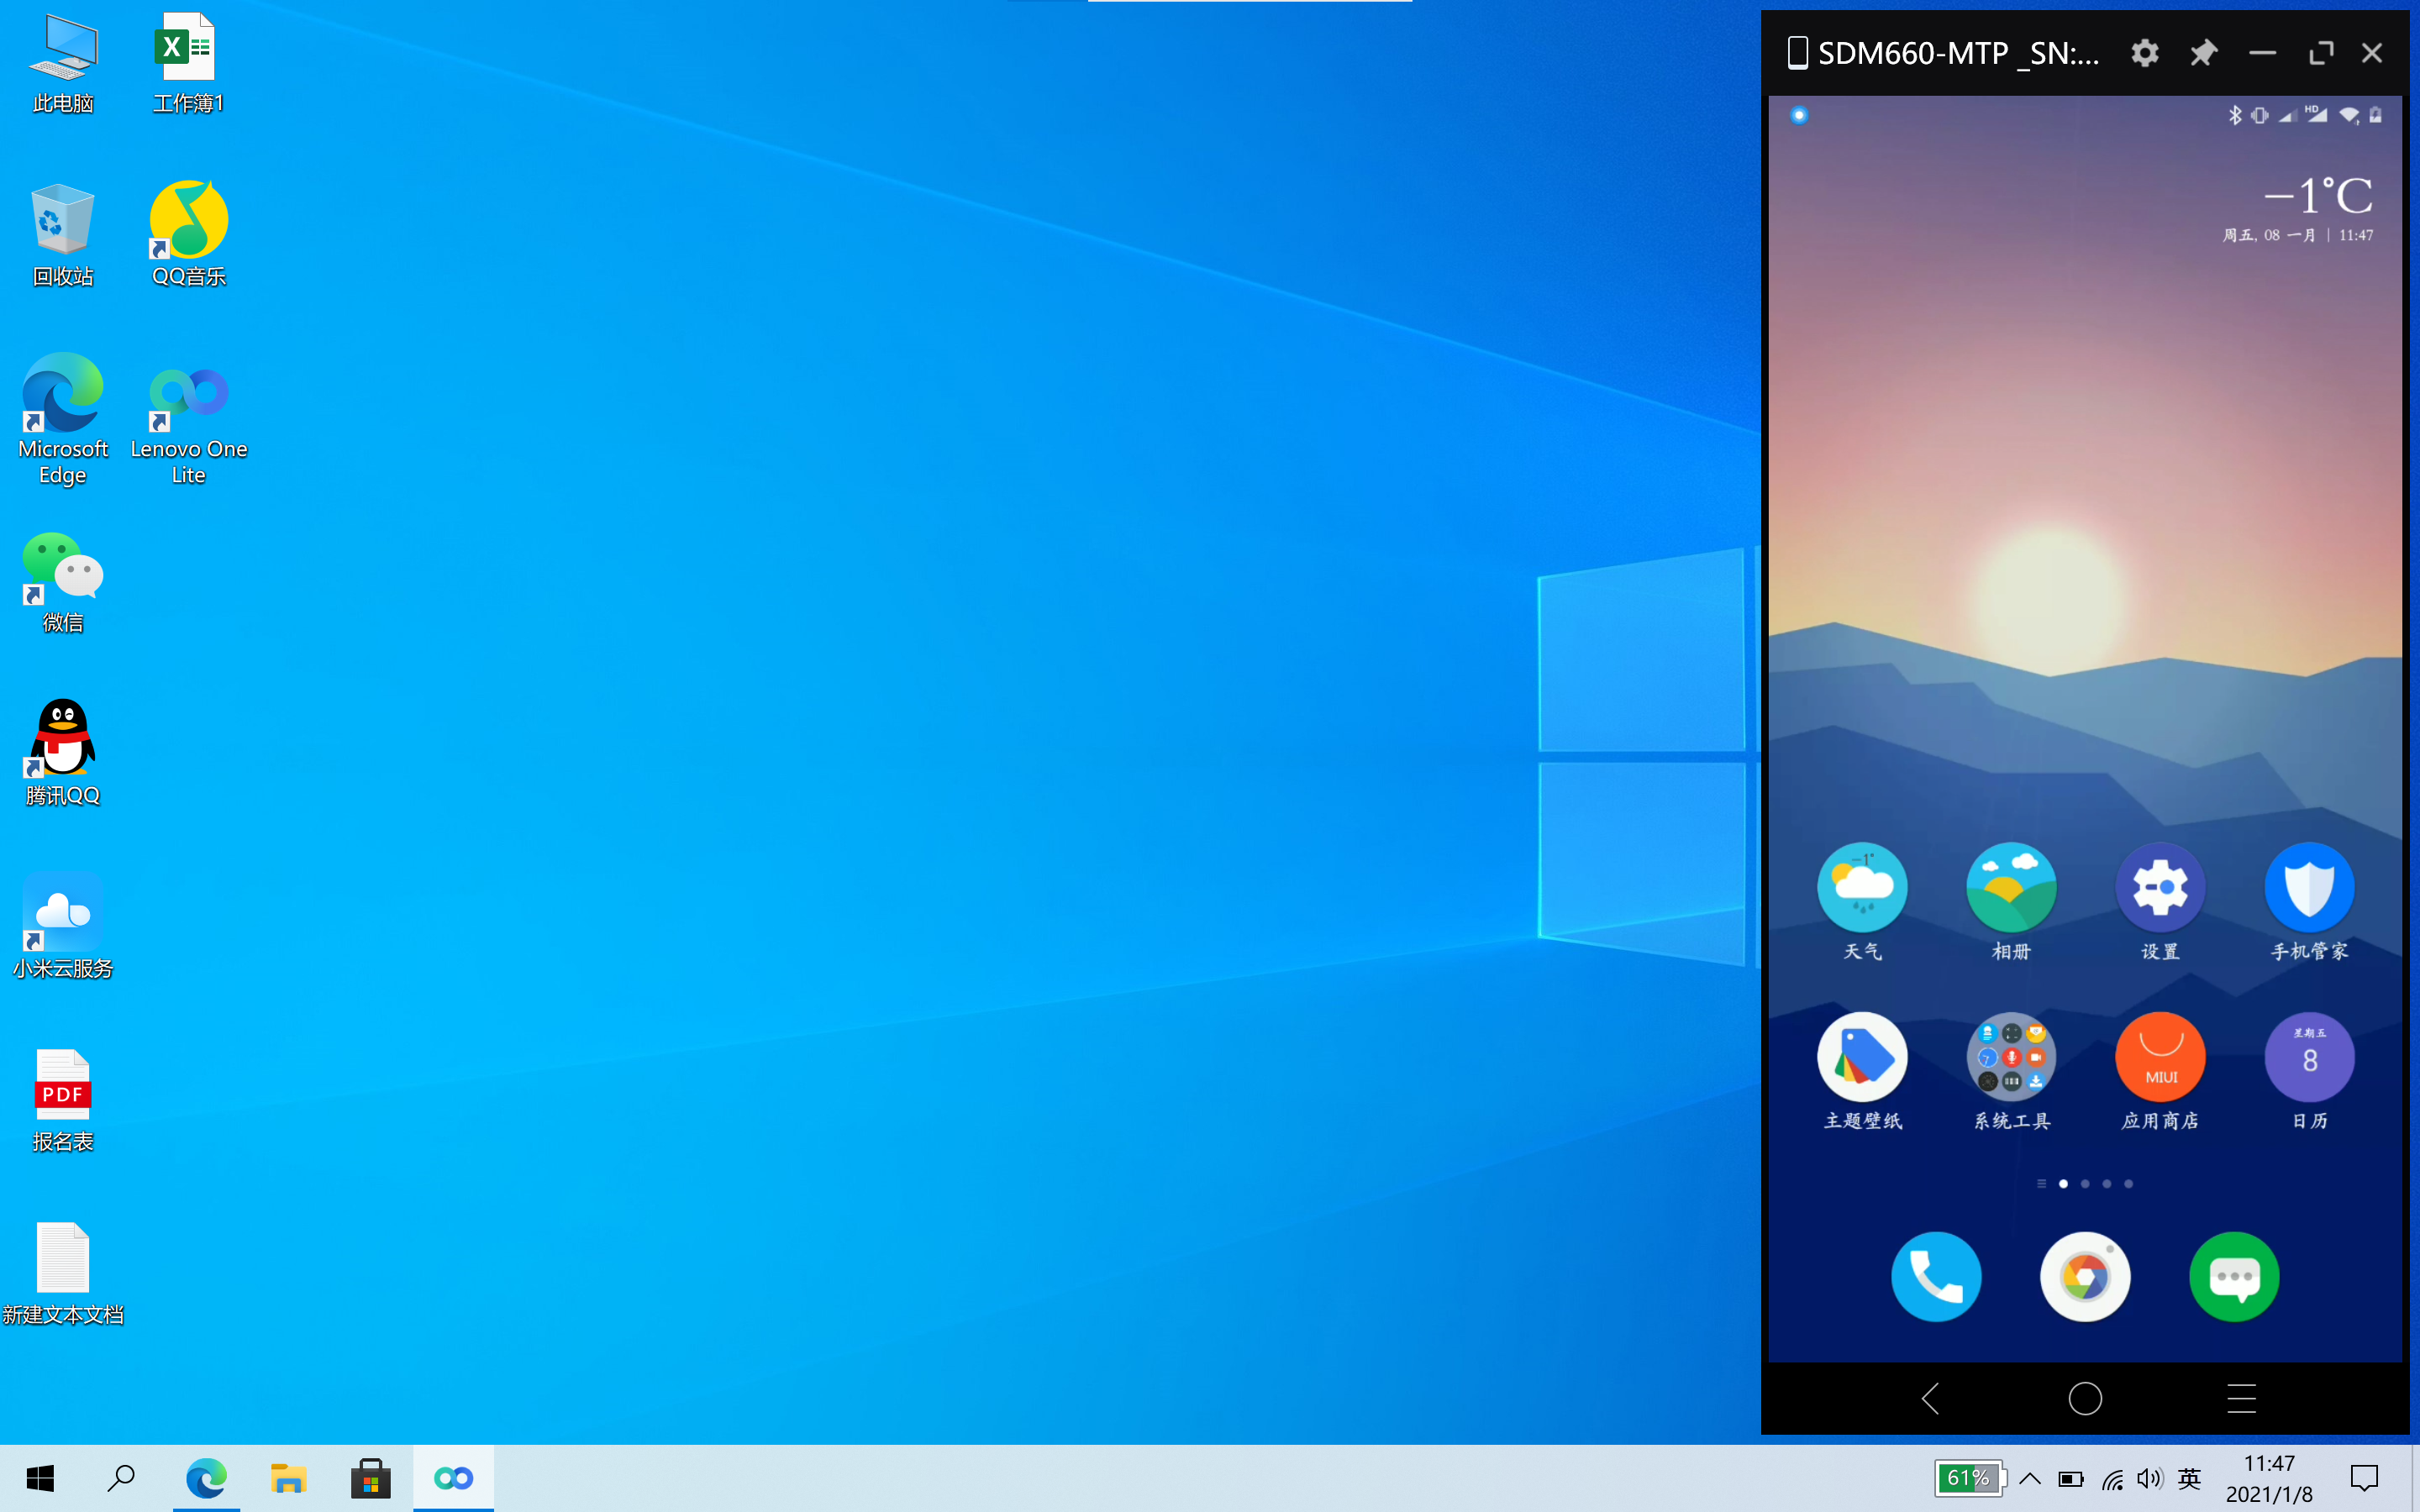Tap the green Messages dock icon
Viewport: 2420px width, 1512px height.
[2234, 1277]
